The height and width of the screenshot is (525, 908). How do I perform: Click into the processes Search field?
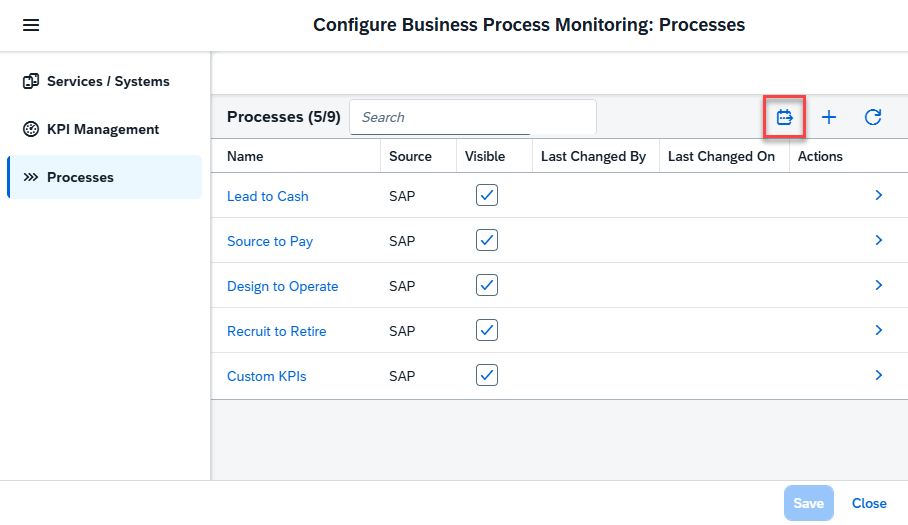coord(472,117)
